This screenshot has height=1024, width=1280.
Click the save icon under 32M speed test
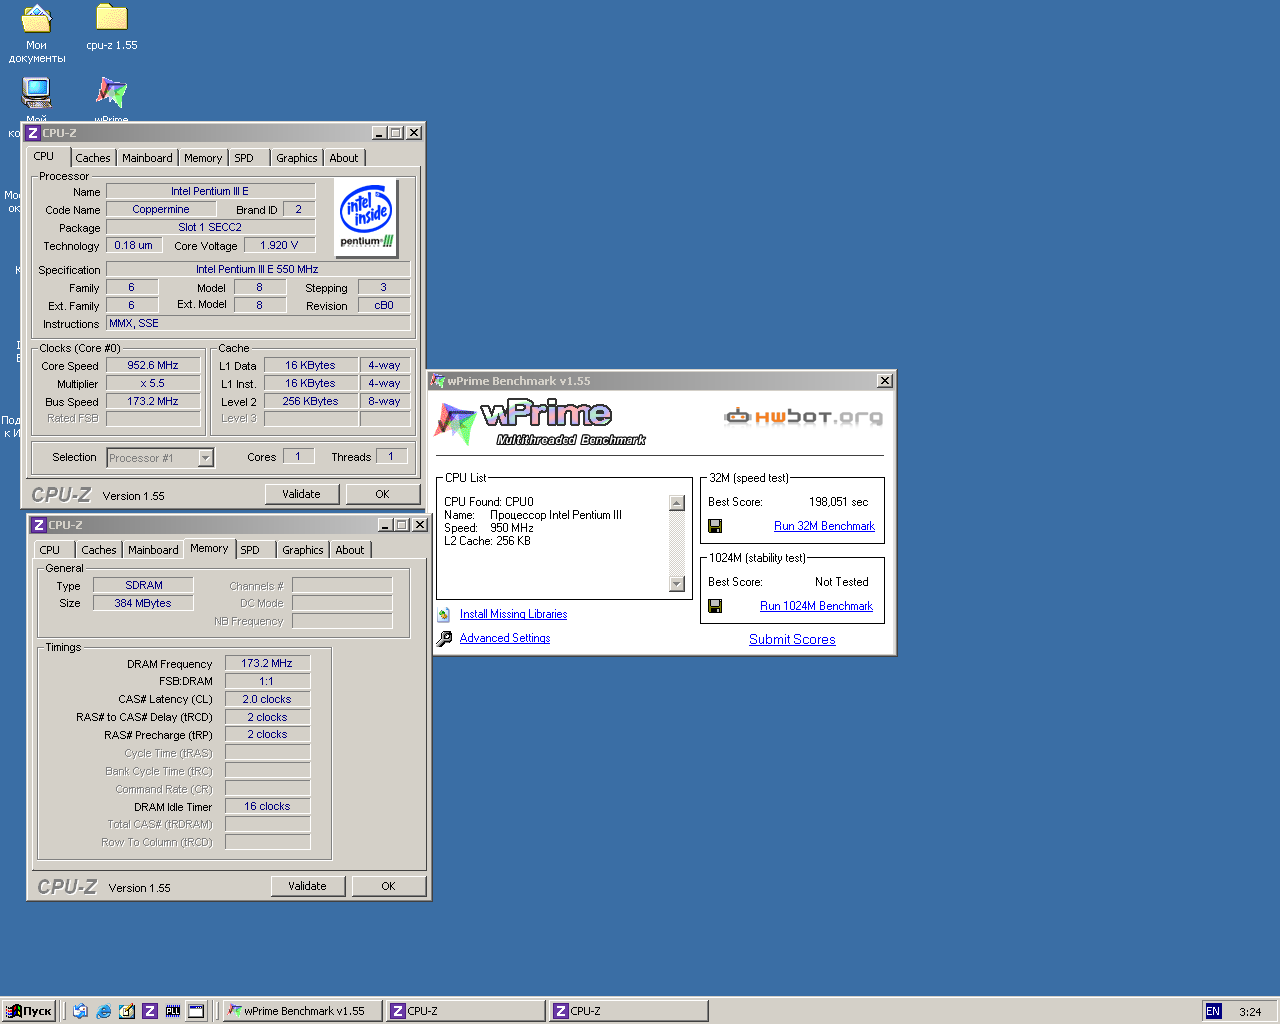[x=715, y=526]
